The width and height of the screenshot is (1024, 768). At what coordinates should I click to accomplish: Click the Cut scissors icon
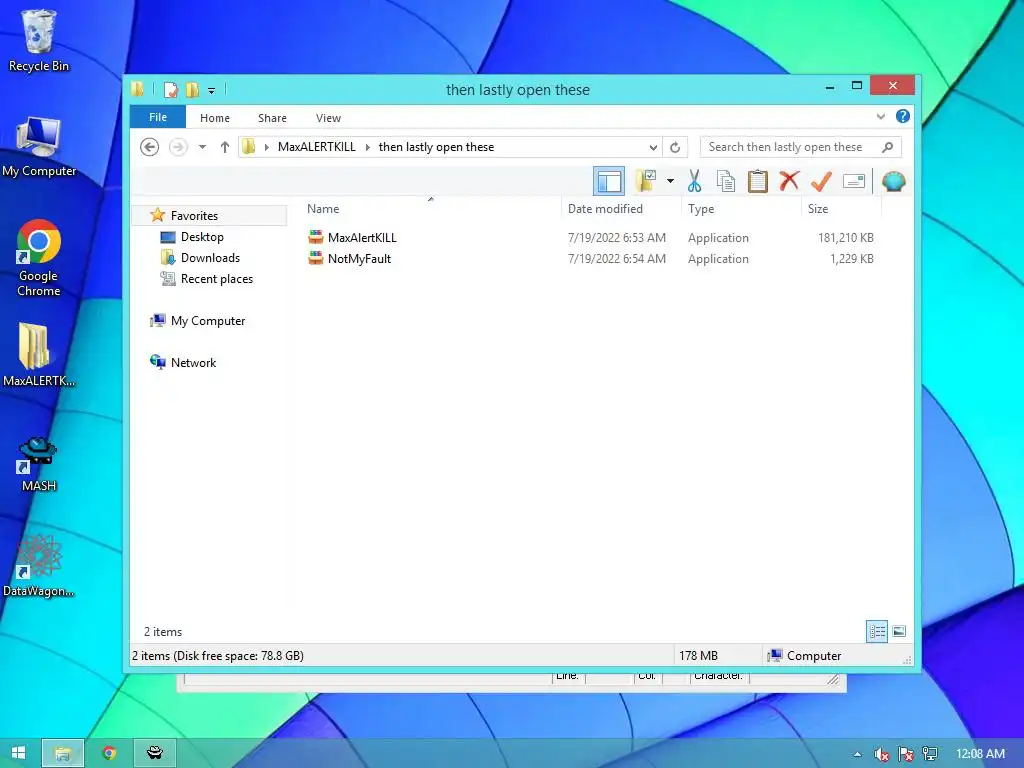(694, 181)
